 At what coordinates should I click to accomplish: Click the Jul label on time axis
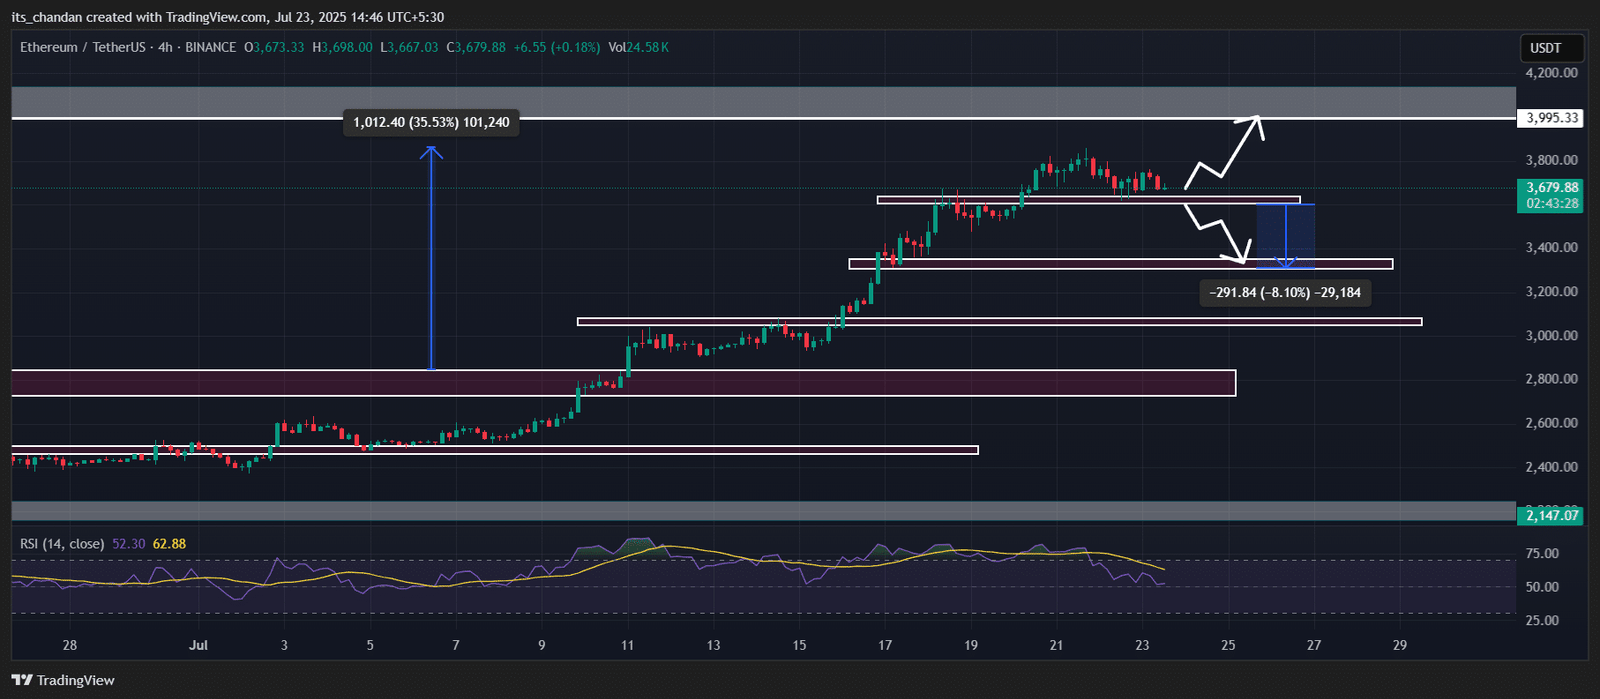tap(198, 645)
